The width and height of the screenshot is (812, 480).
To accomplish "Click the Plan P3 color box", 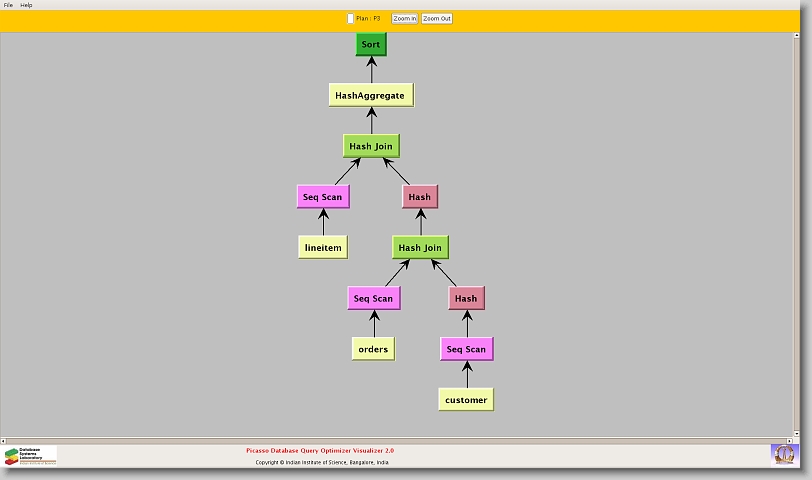I will pyautogui.click(x=350, y=18).
